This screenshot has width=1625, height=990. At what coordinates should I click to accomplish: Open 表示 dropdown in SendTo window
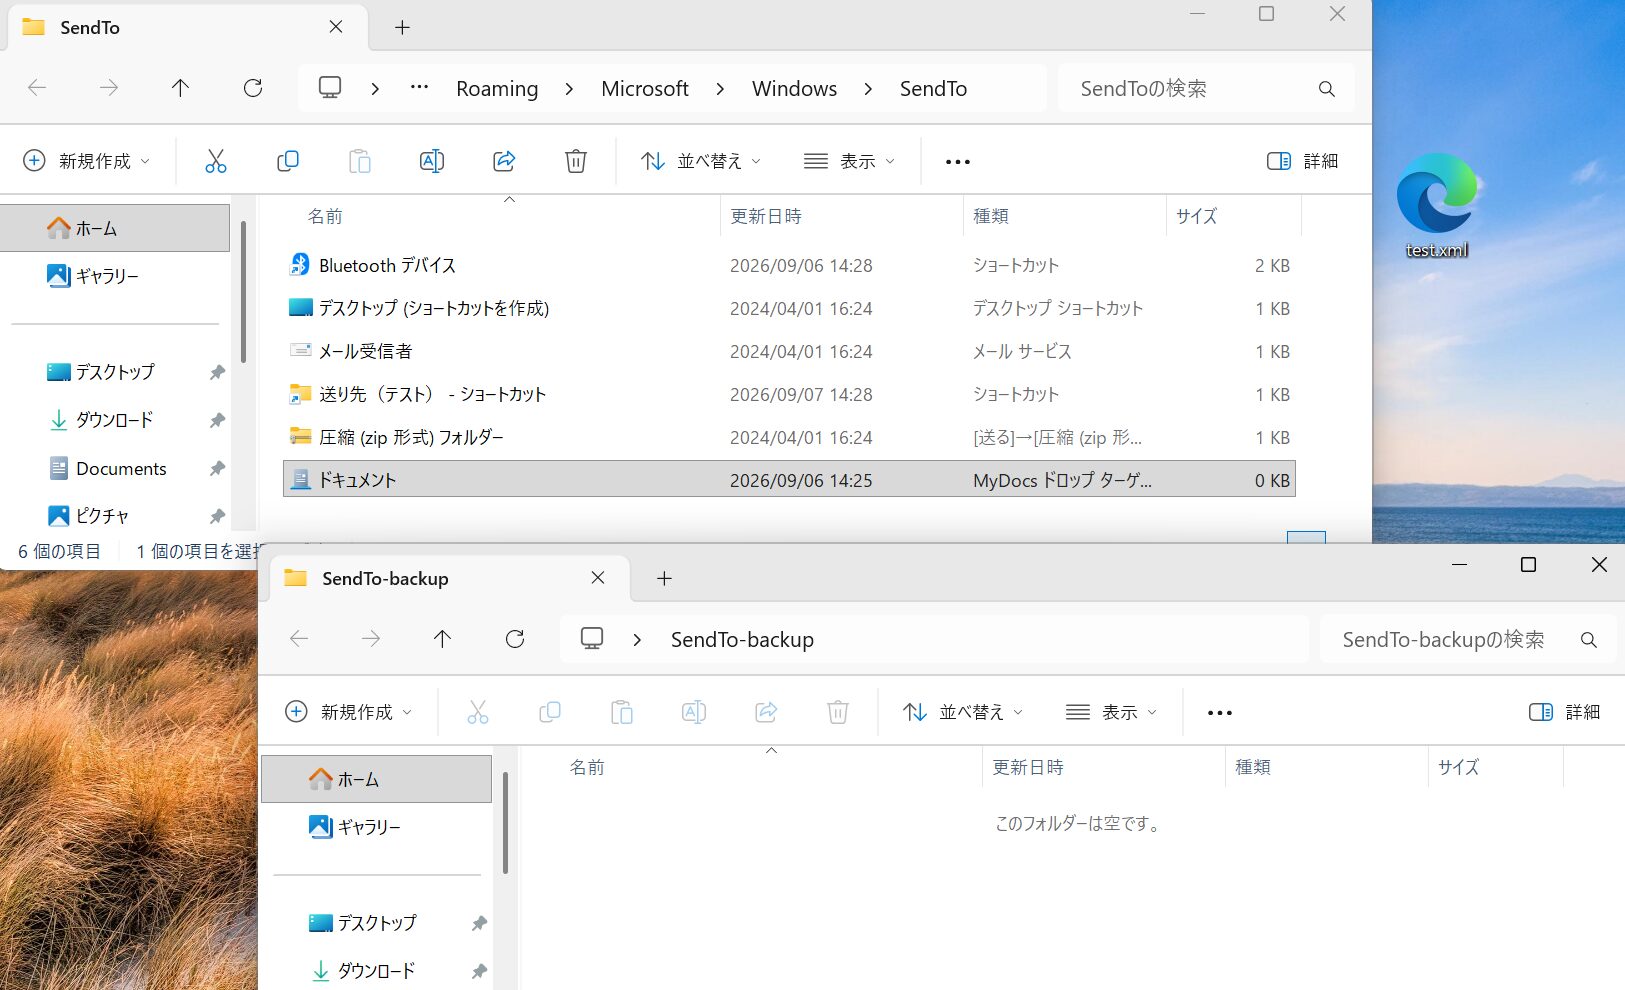tap(849, 161)
